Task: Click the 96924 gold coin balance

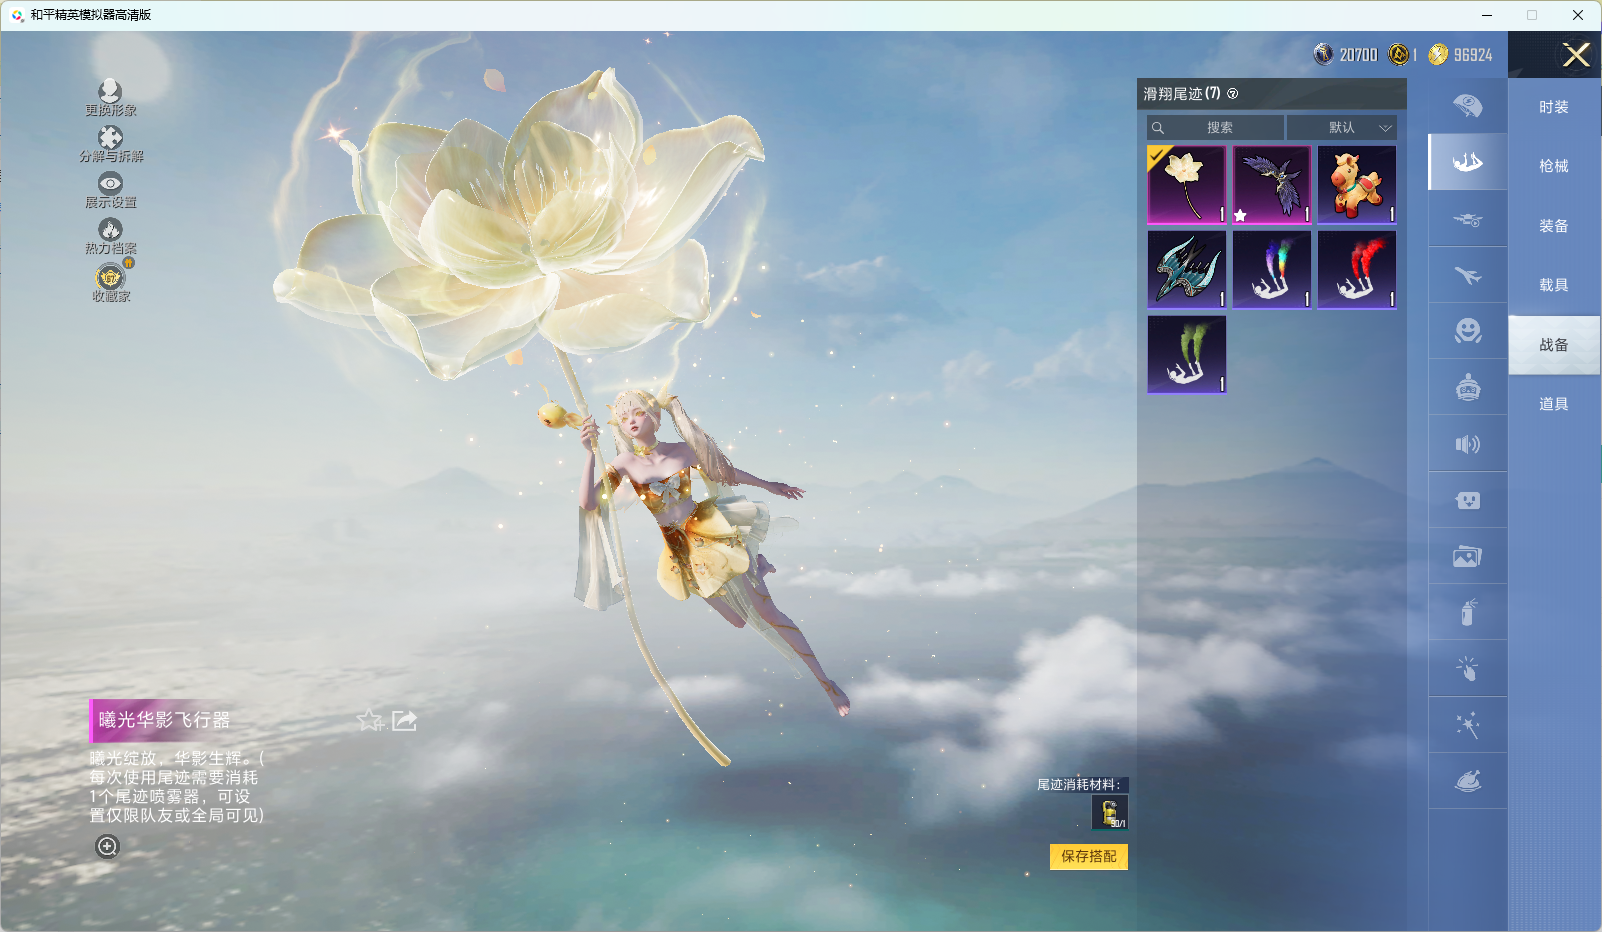Action: 1460,55
